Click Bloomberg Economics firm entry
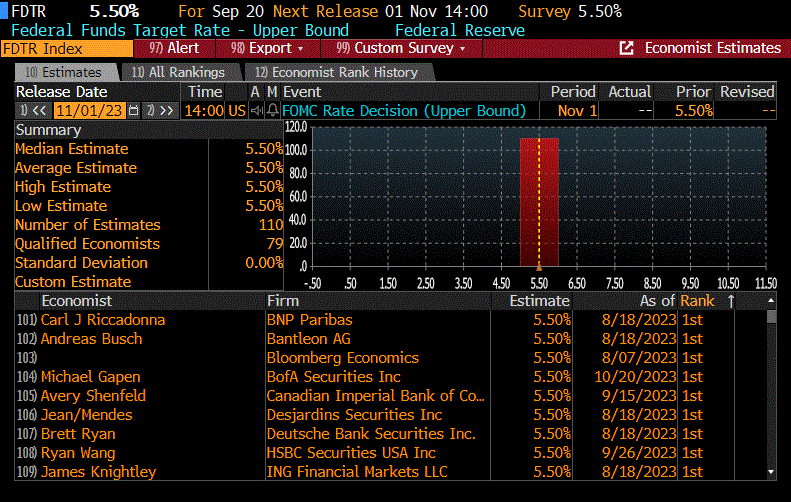Screen dimensions: 791x502 343,358
